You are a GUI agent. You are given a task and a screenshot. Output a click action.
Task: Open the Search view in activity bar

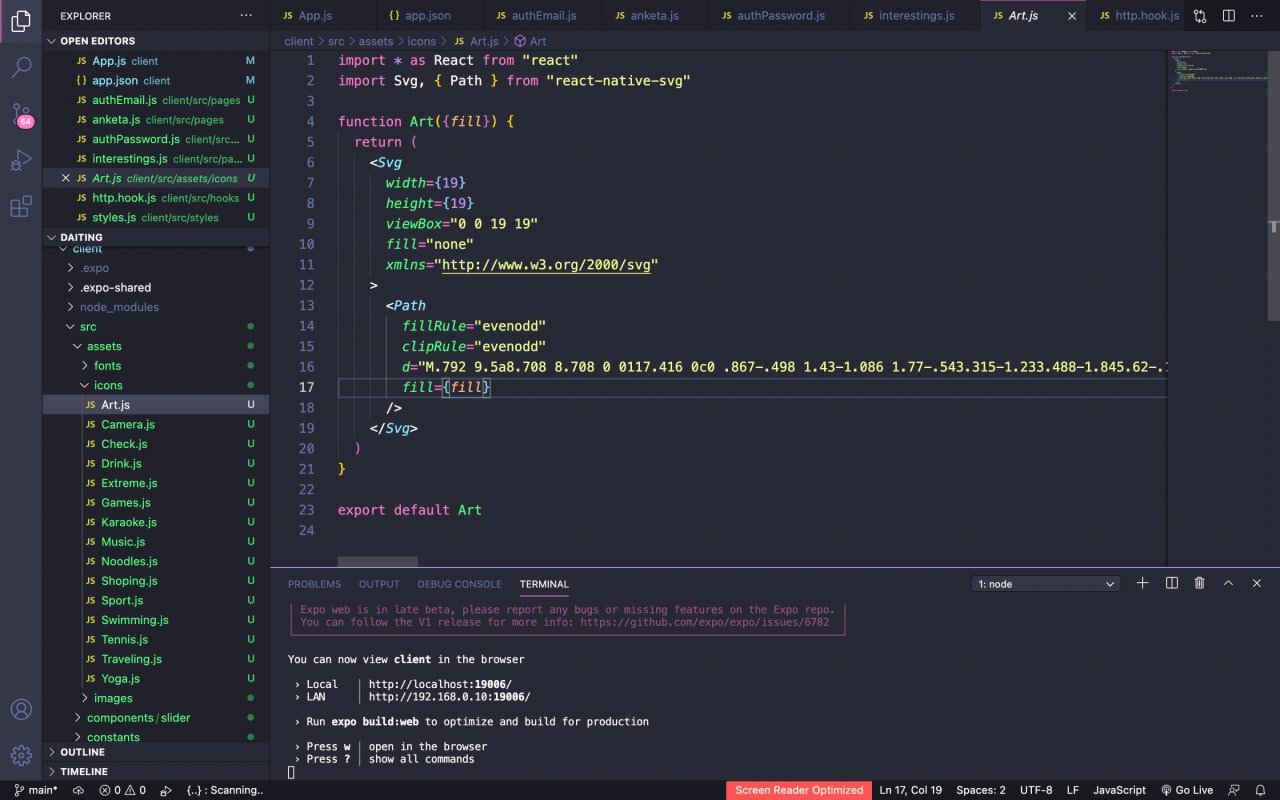21,67
